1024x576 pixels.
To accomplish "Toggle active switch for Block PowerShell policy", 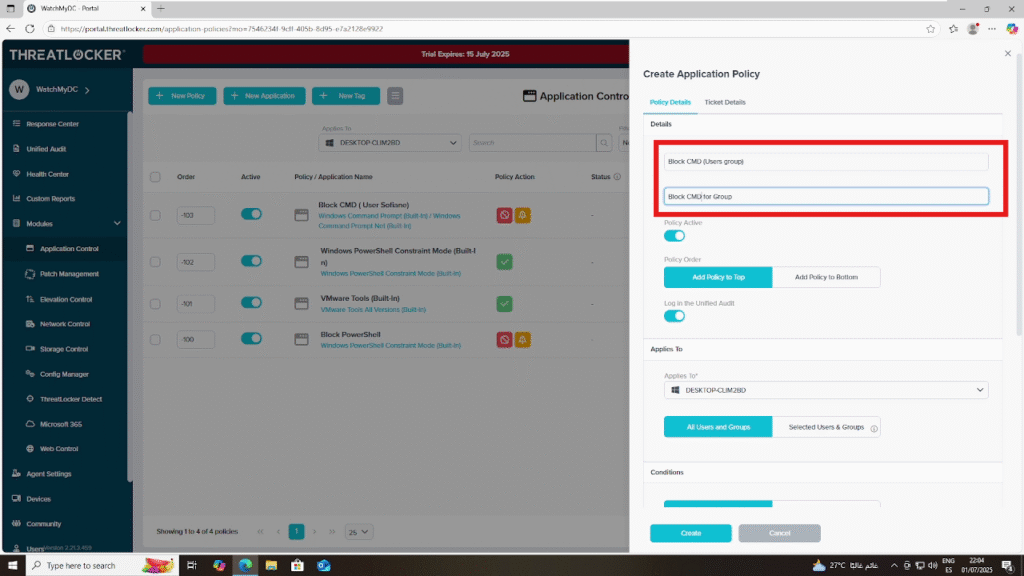I will tap(251, 338).
